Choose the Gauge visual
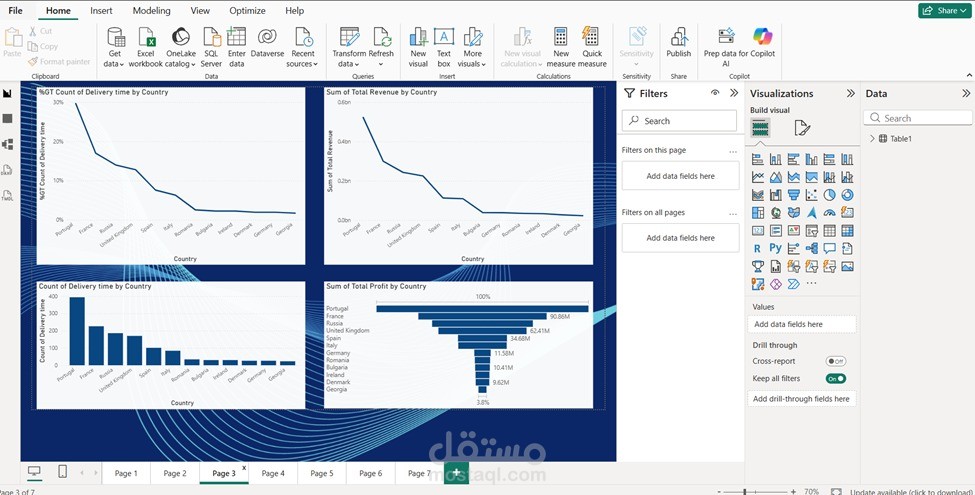Screen dimensions: 975x495 [x=829, y=213]
